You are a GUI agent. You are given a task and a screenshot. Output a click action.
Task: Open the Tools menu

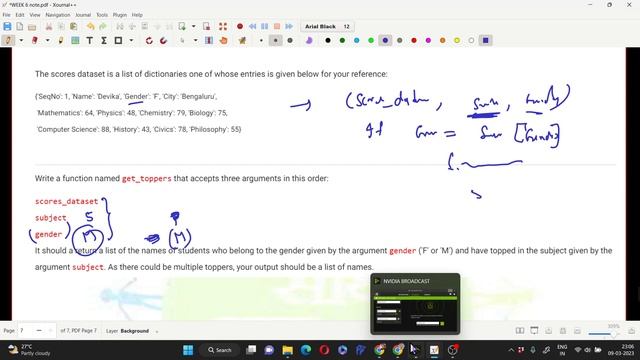tap(102, 15)
